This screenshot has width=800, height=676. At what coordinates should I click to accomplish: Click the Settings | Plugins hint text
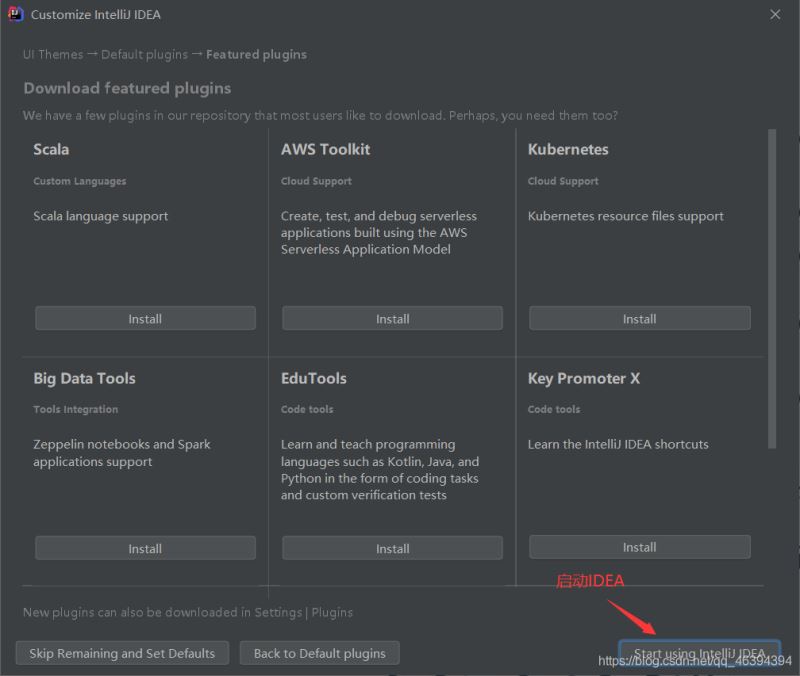click(303, 612)
